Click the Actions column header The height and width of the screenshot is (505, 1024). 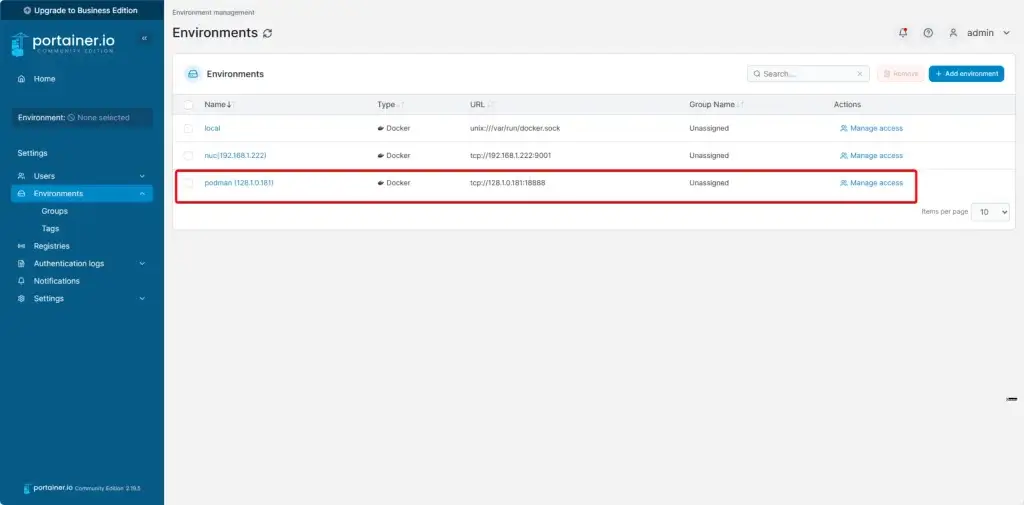[x=847, y=105]
